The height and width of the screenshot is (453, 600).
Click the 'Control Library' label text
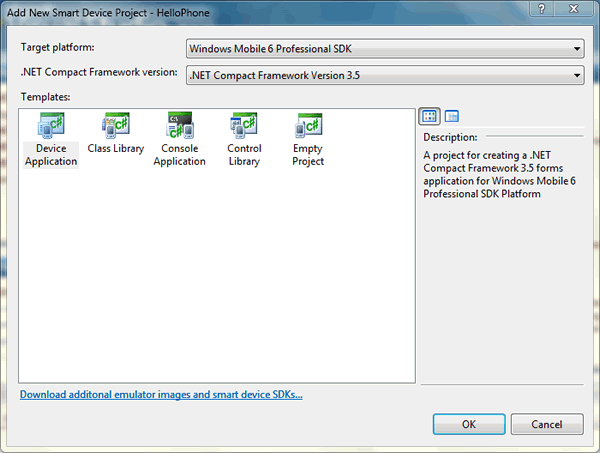pos(244,155)
